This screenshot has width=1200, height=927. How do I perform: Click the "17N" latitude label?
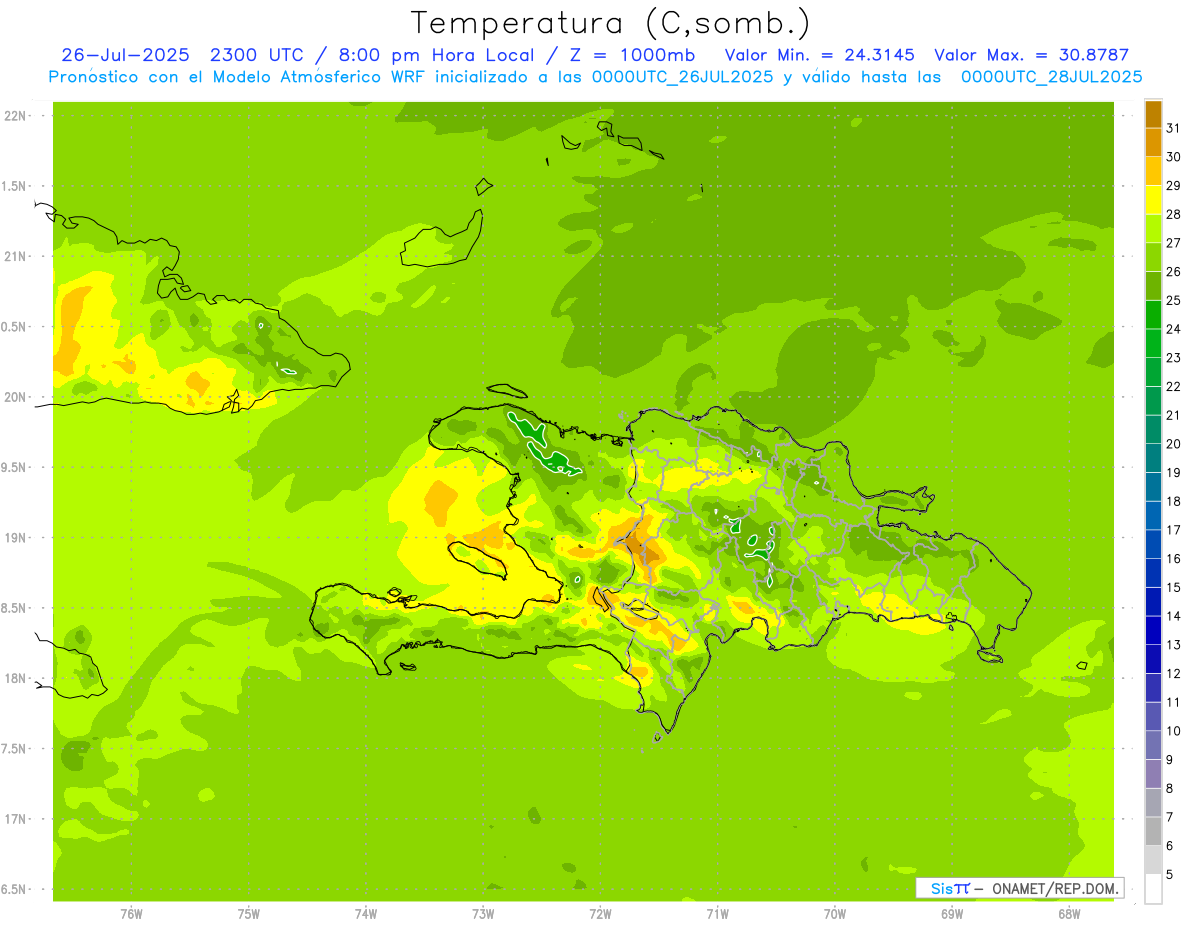[x=14, y=819]
